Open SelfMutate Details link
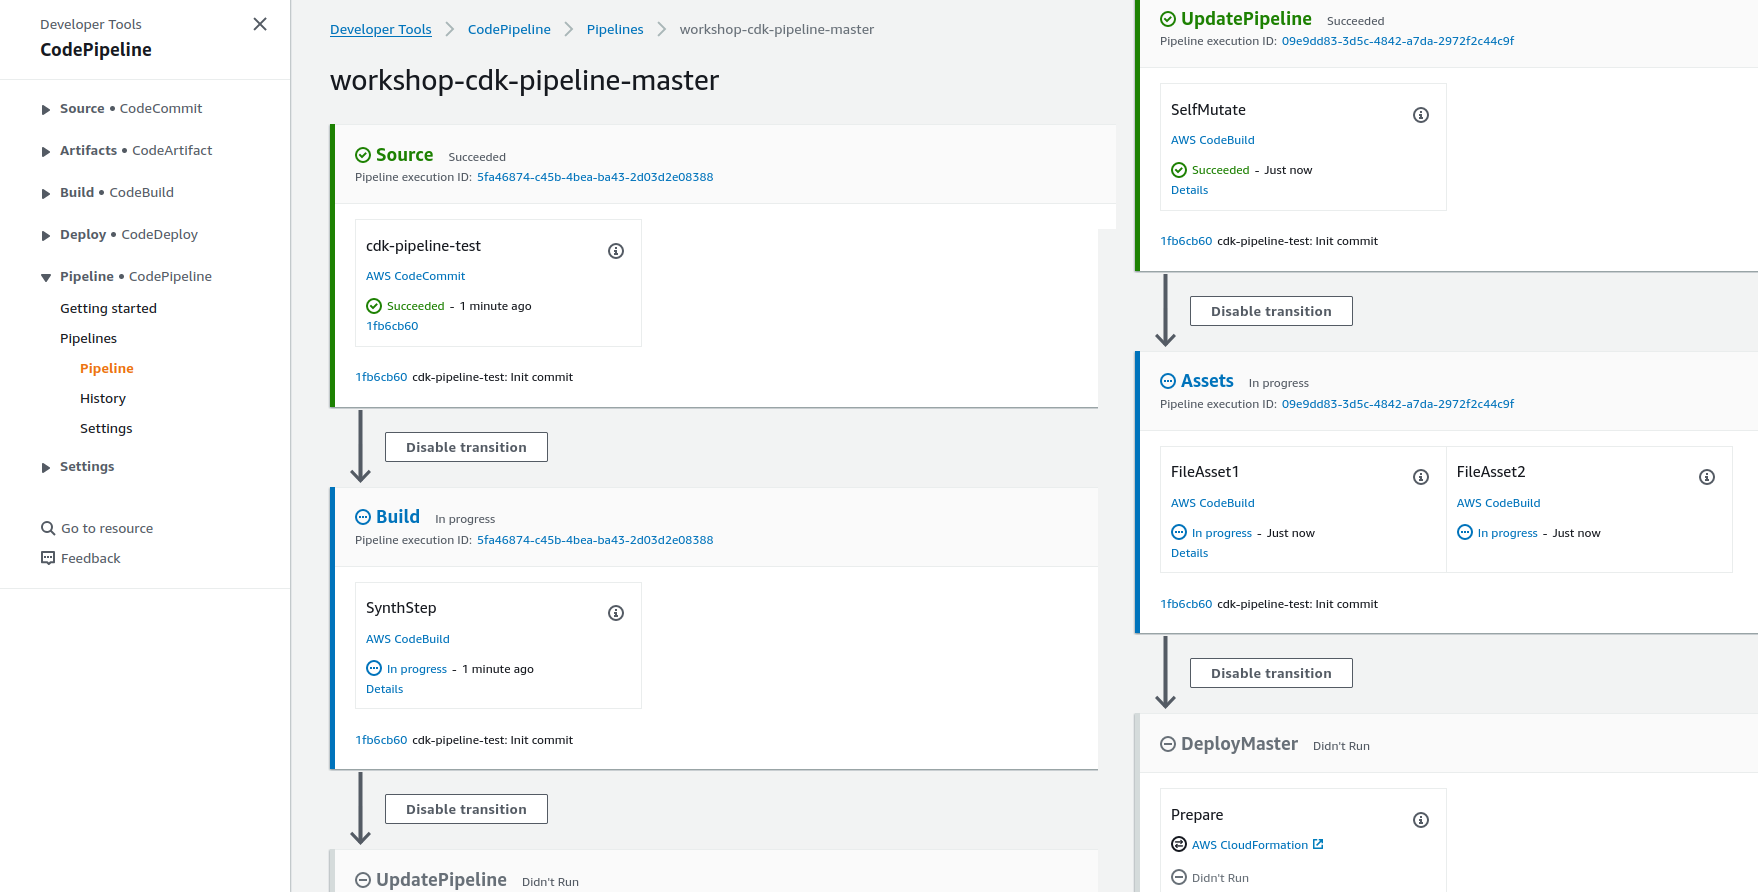Viewport: 1758px width, 892px height. (1190, 190)
